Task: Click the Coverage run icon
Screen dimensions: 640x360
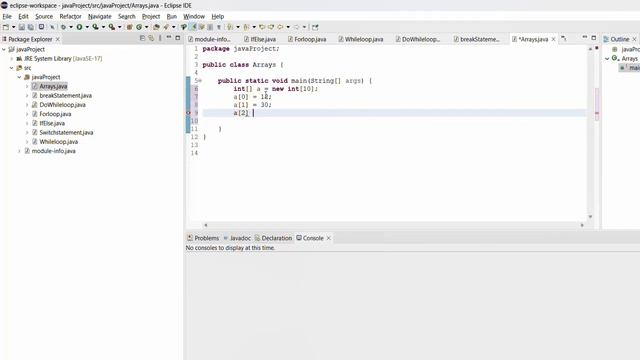Action: tap(95, 27)
